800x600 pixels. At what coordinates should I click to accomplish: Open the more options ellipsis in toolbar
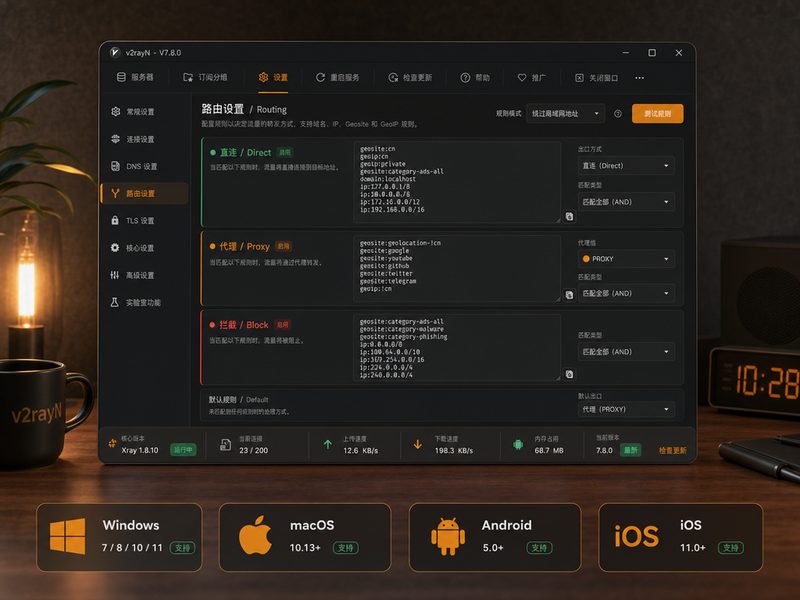point(639,78)
